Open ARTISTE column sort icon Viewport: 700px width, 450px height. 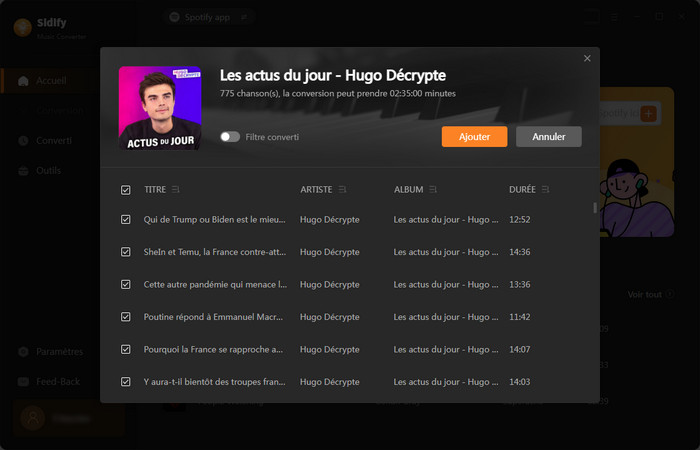[343, 189]
